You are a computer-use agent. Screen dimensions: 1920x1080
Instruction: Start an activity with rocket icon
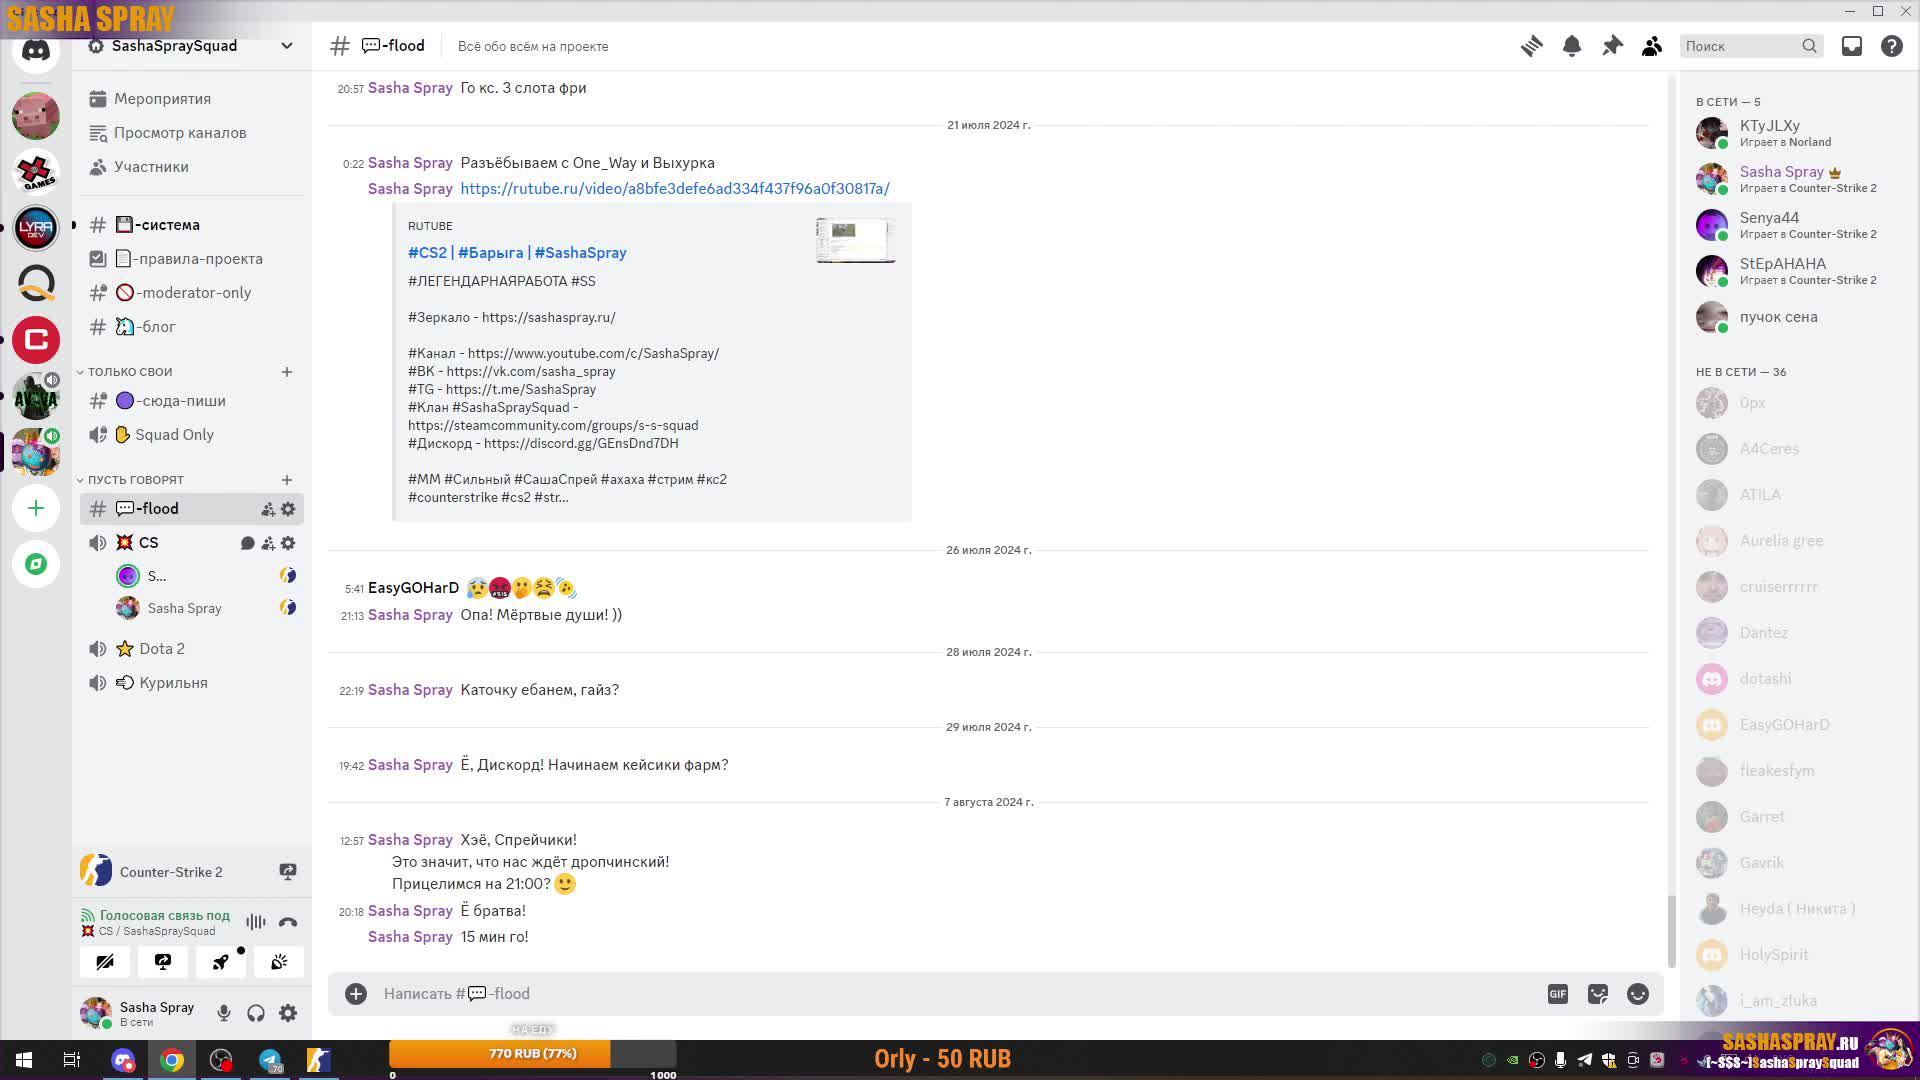[x=221, y=962]
